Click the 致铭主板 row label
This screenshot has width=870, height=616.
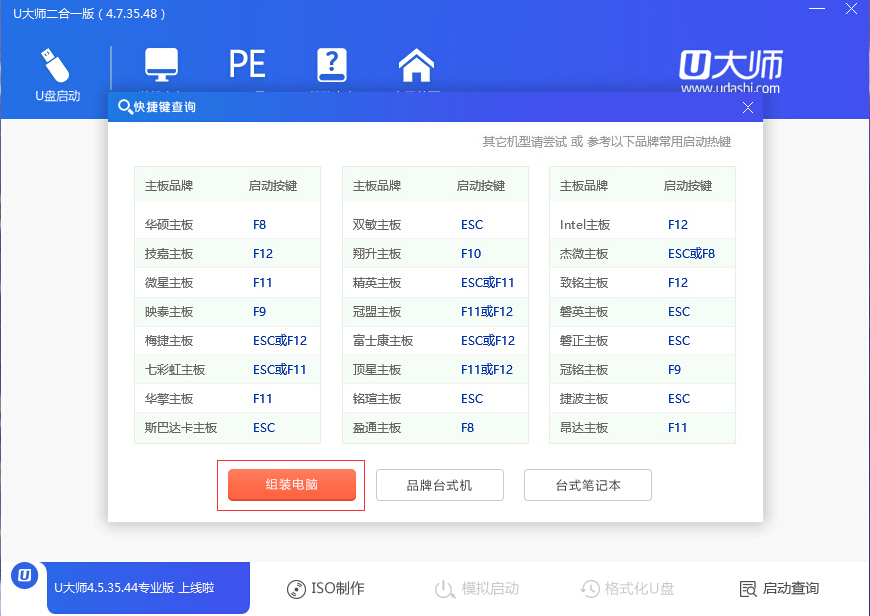coord(584,282)
